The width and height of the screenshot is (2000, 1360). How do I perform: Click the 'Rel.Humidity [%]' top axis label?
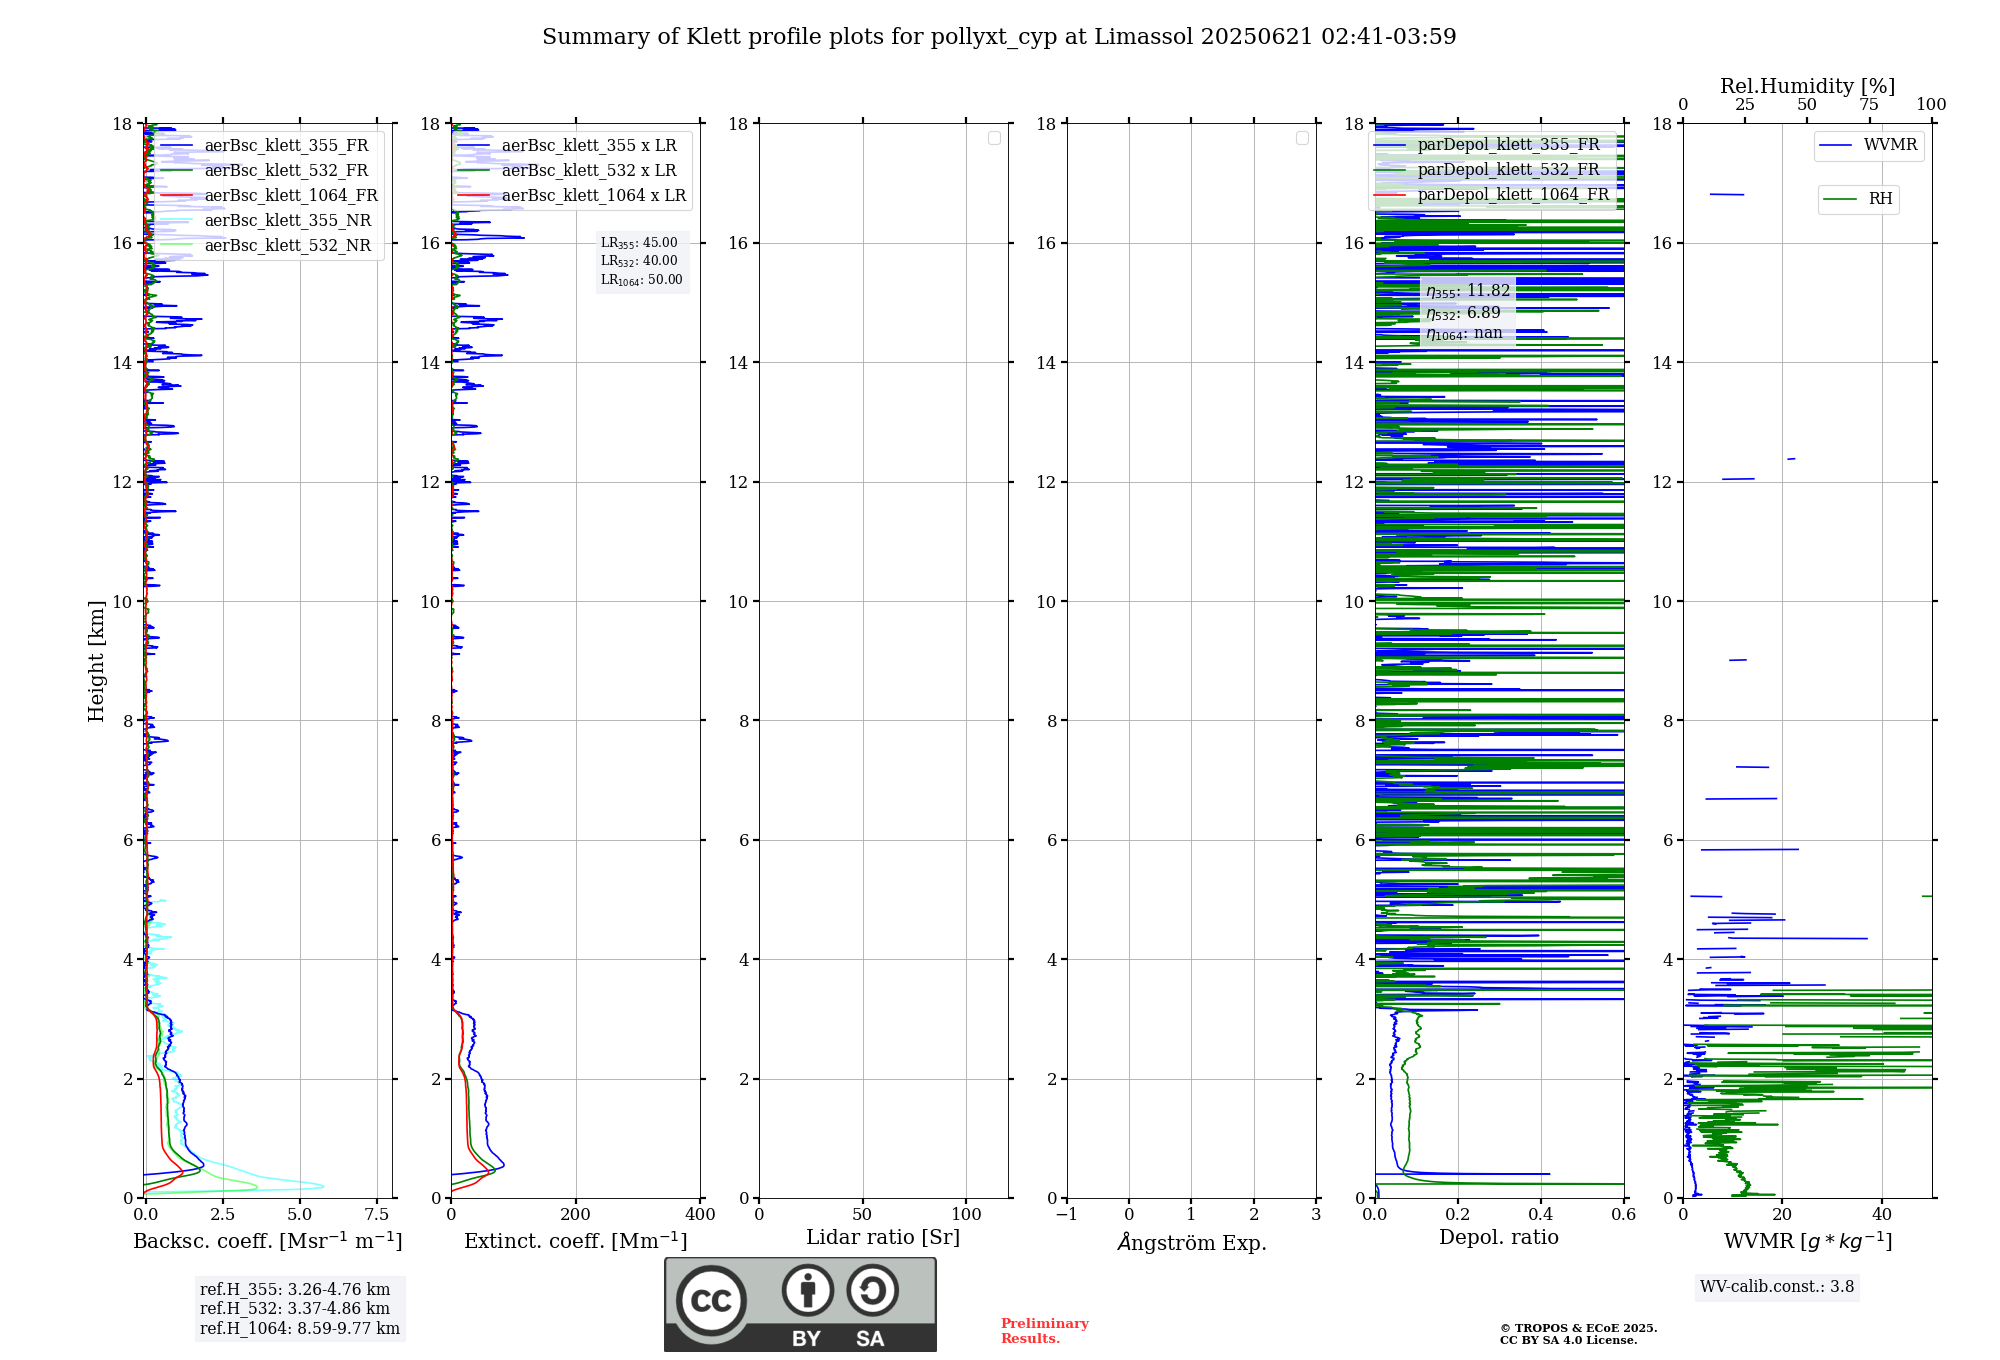pos(1807,86)
